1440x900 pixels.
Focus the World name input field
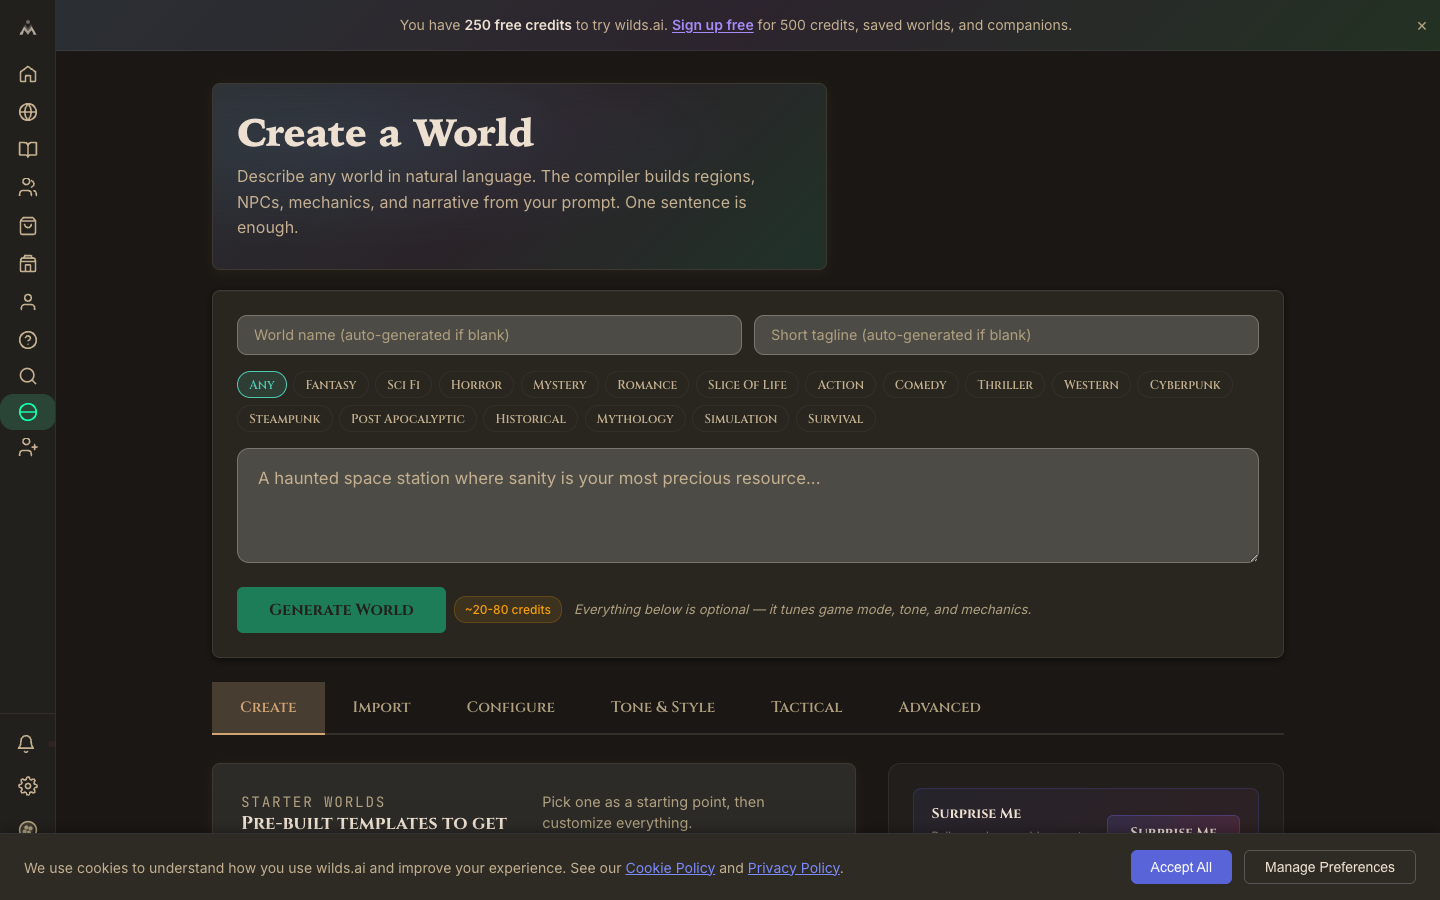click(x=489, y=335)
